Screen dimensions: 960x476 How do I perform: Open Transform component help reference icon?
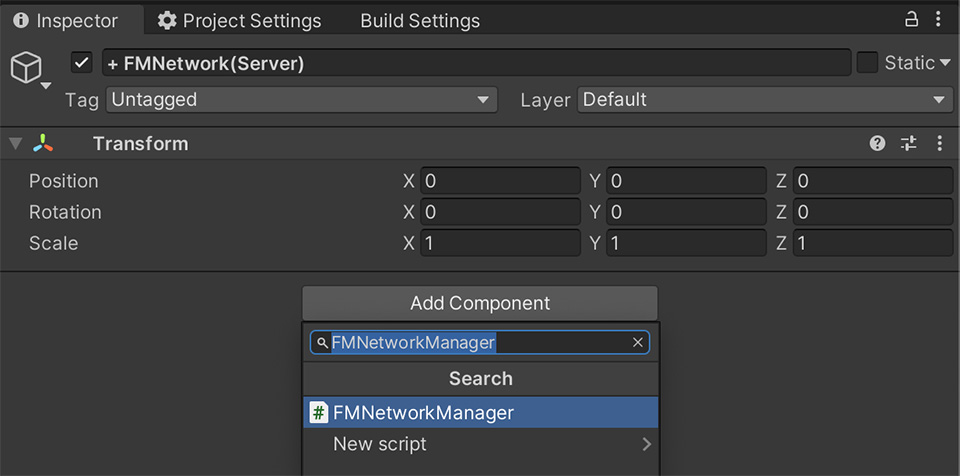tap(877, 144)
